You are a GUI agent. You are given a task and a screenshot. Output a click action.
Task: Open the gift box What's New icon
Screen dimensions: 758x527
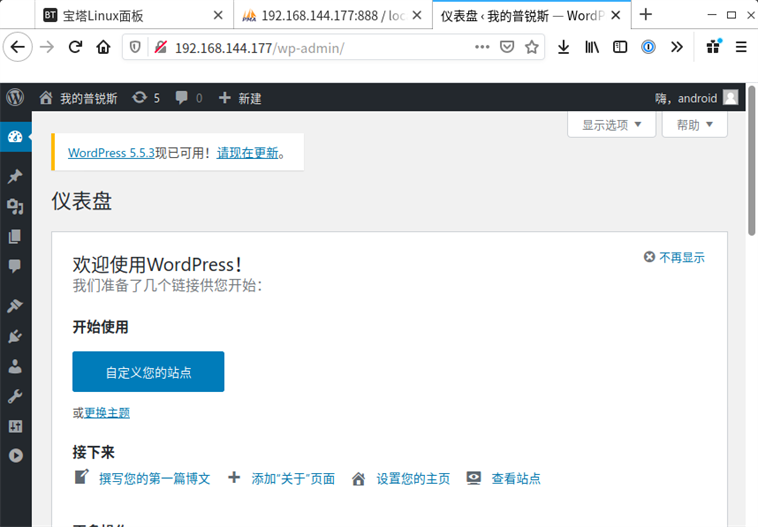pos(714,46)
